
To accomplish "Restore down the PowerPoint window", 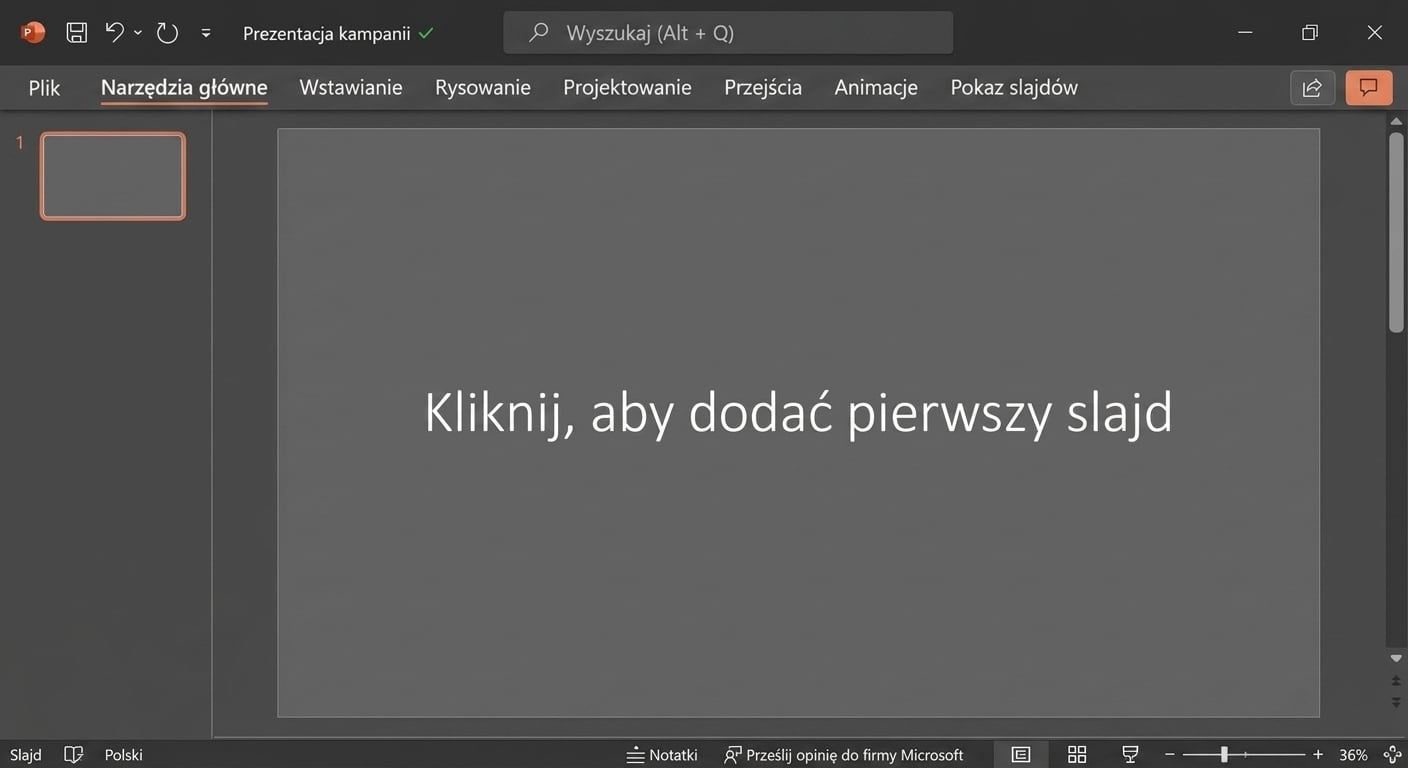I will [x=1310, y=33].
